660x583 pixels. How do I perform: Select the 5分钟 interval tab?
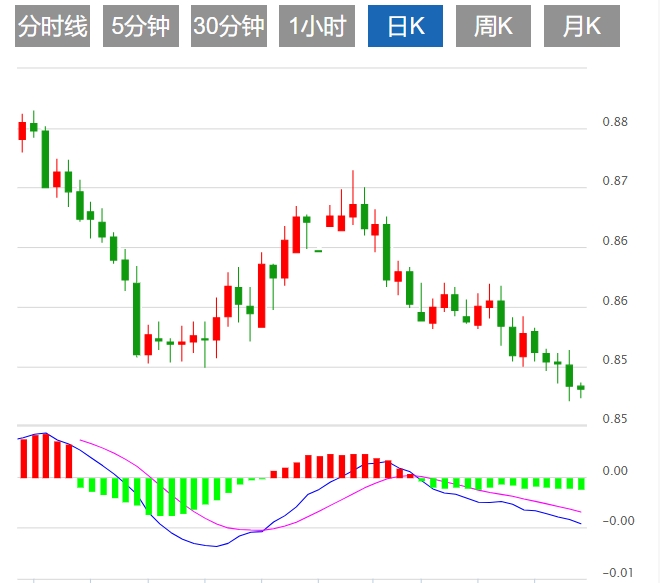[x=141, y=26]
